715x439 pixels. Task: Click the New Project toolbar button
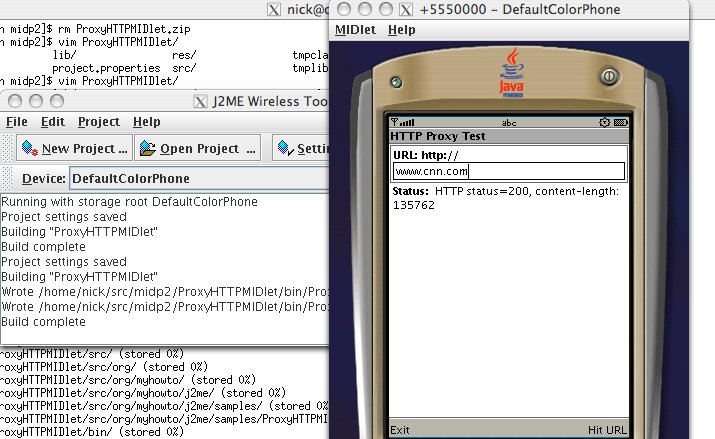(74, 149)
